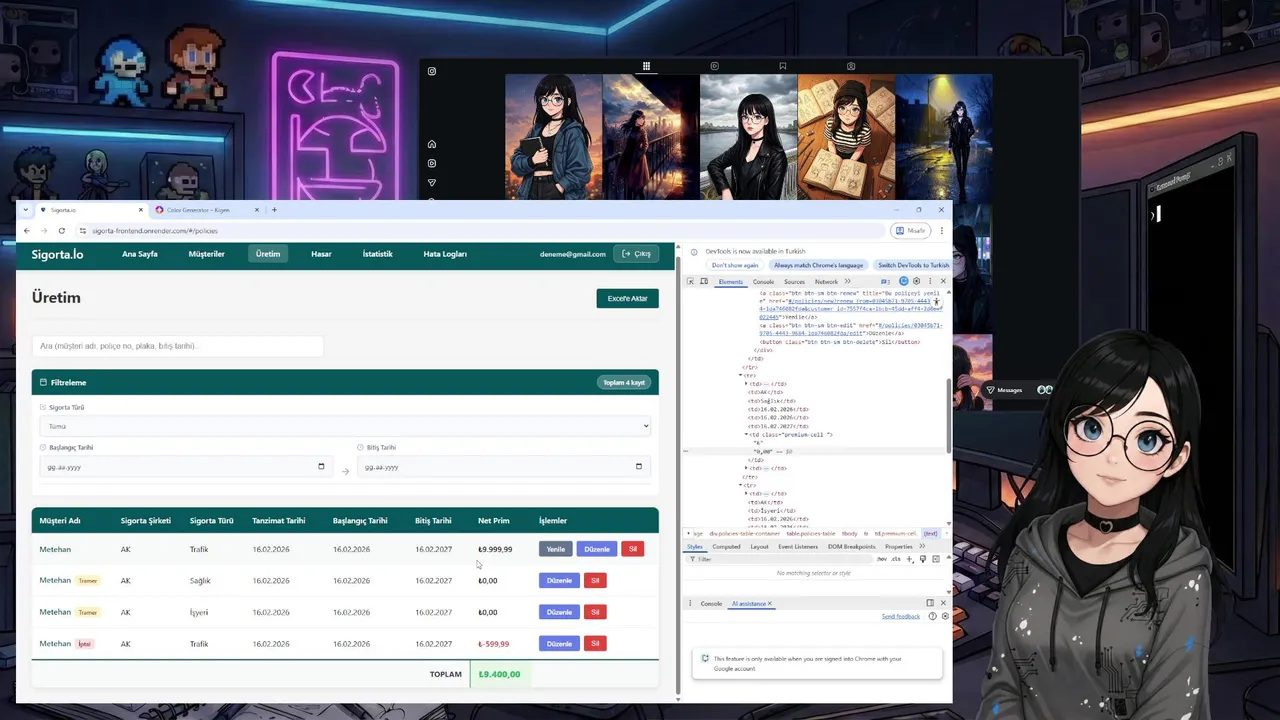This screenshot has width=1280, height=720.
Task: Click the browser forward arrow
Action: click(44, 230)
